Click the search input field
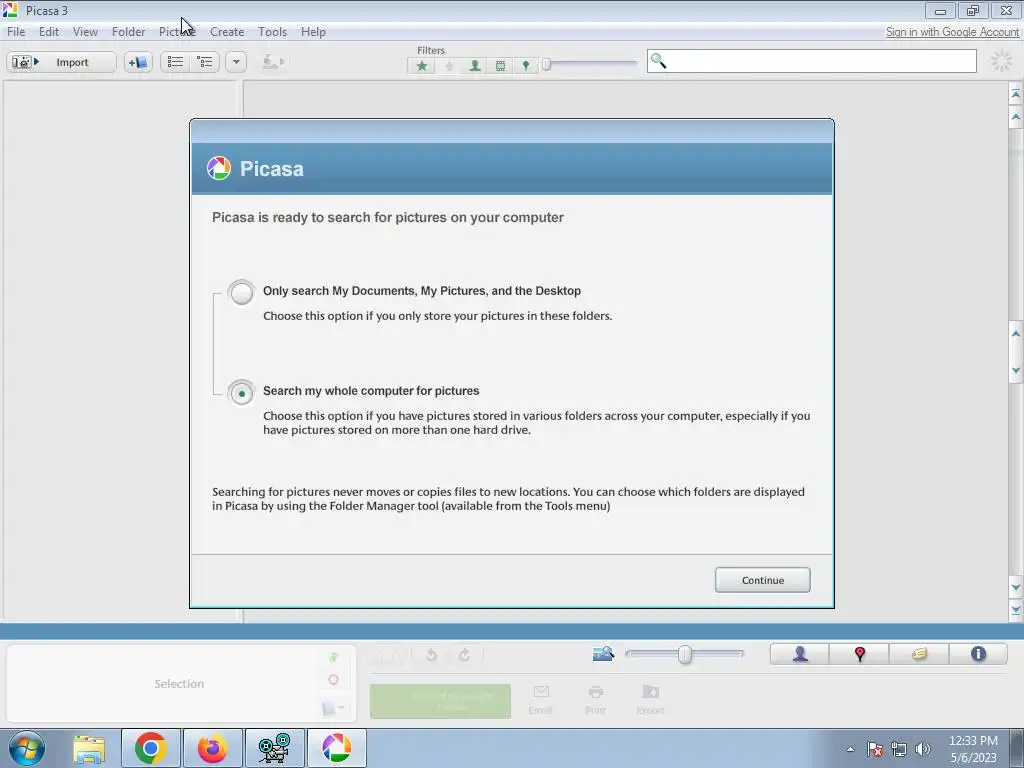 tap(812, 61)
